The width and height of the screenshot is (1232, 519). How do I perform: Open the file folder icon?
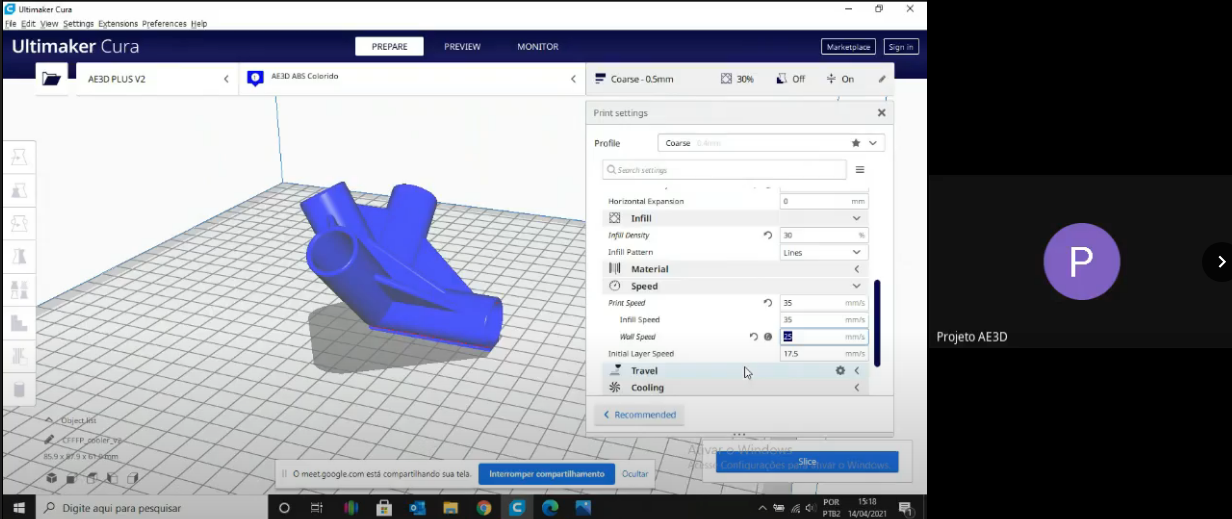pyautogui.click(x=52, y=78)
